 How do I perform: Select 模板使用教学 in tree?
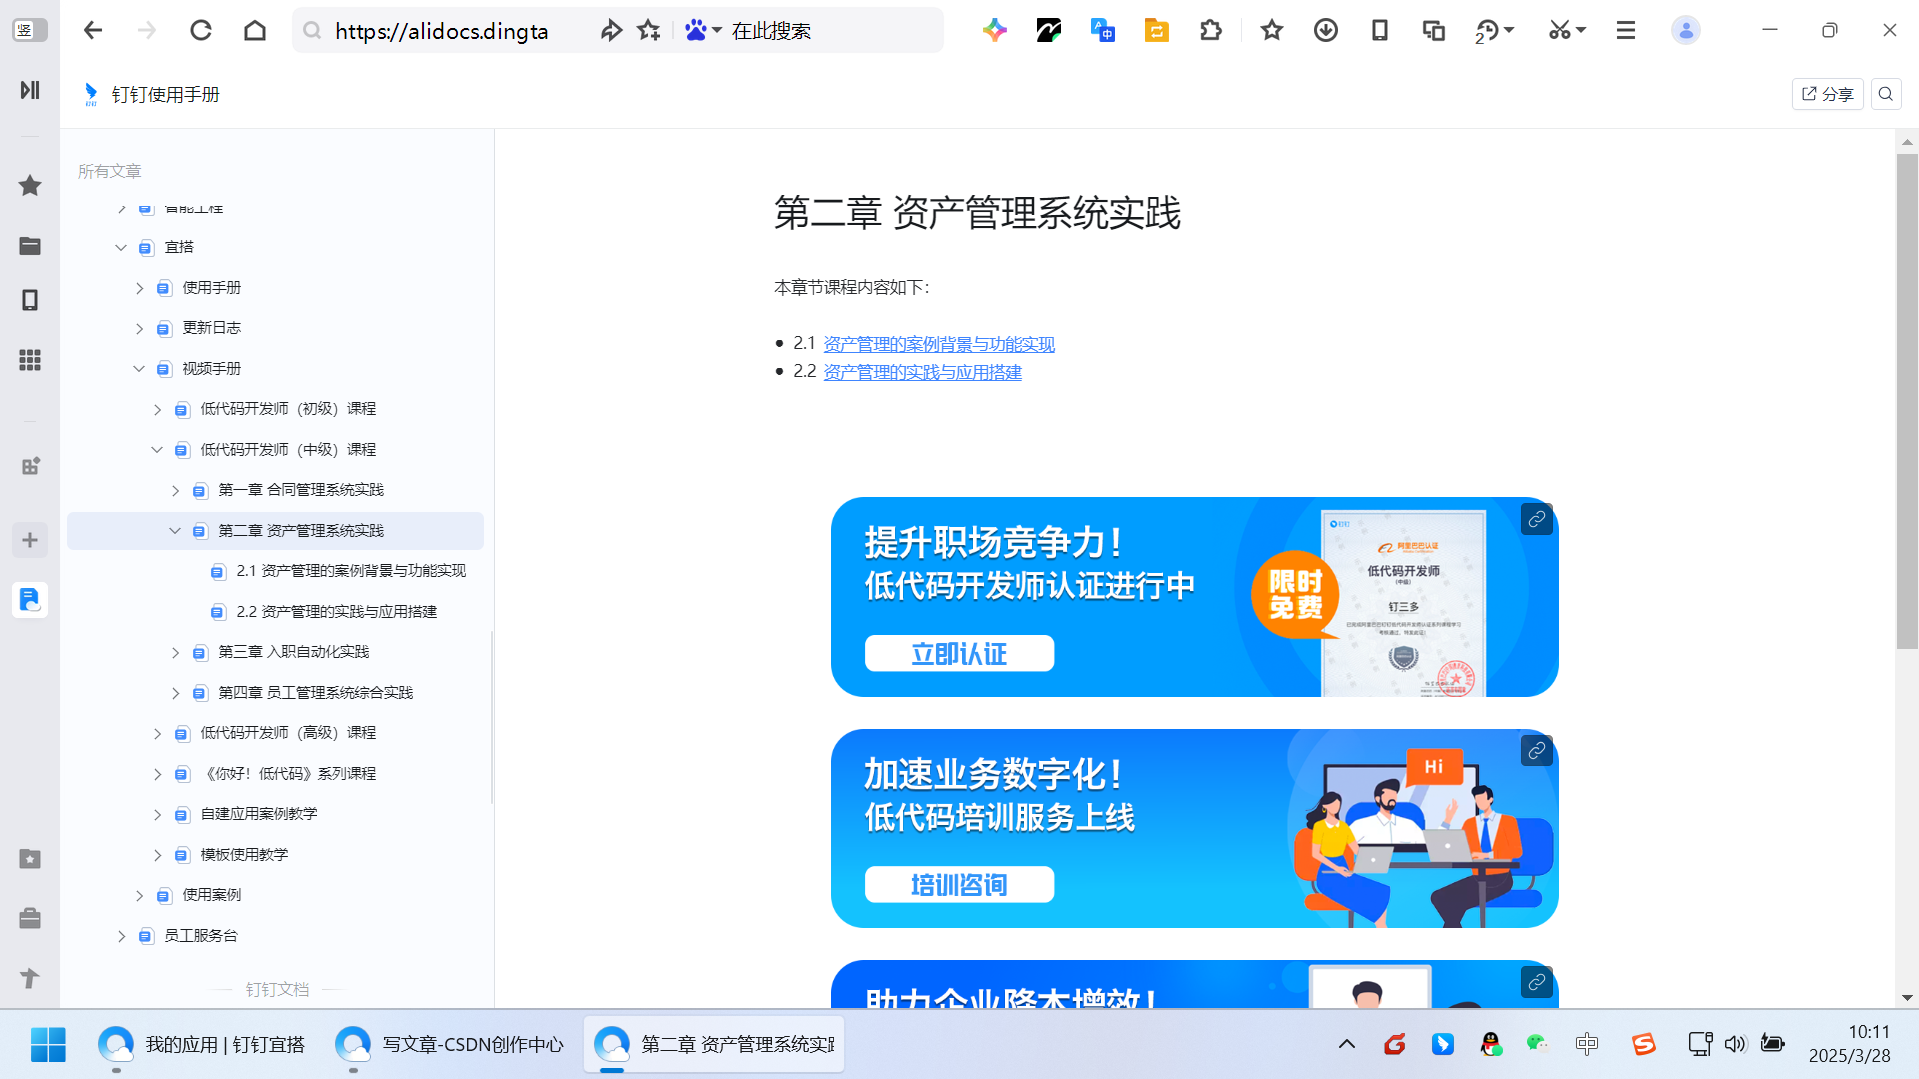coord(244,855)
